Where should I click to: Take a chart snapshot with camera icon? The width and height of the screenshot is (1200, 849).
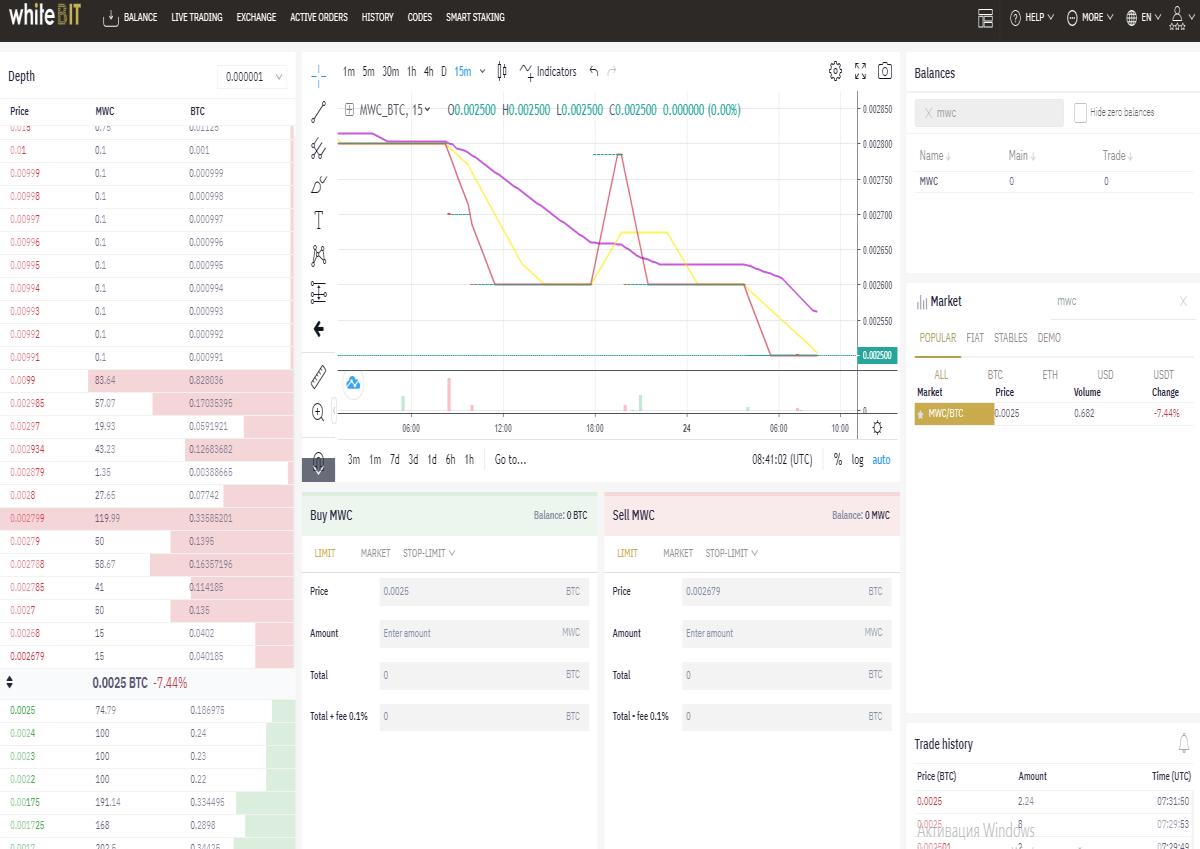pos(885,71)
